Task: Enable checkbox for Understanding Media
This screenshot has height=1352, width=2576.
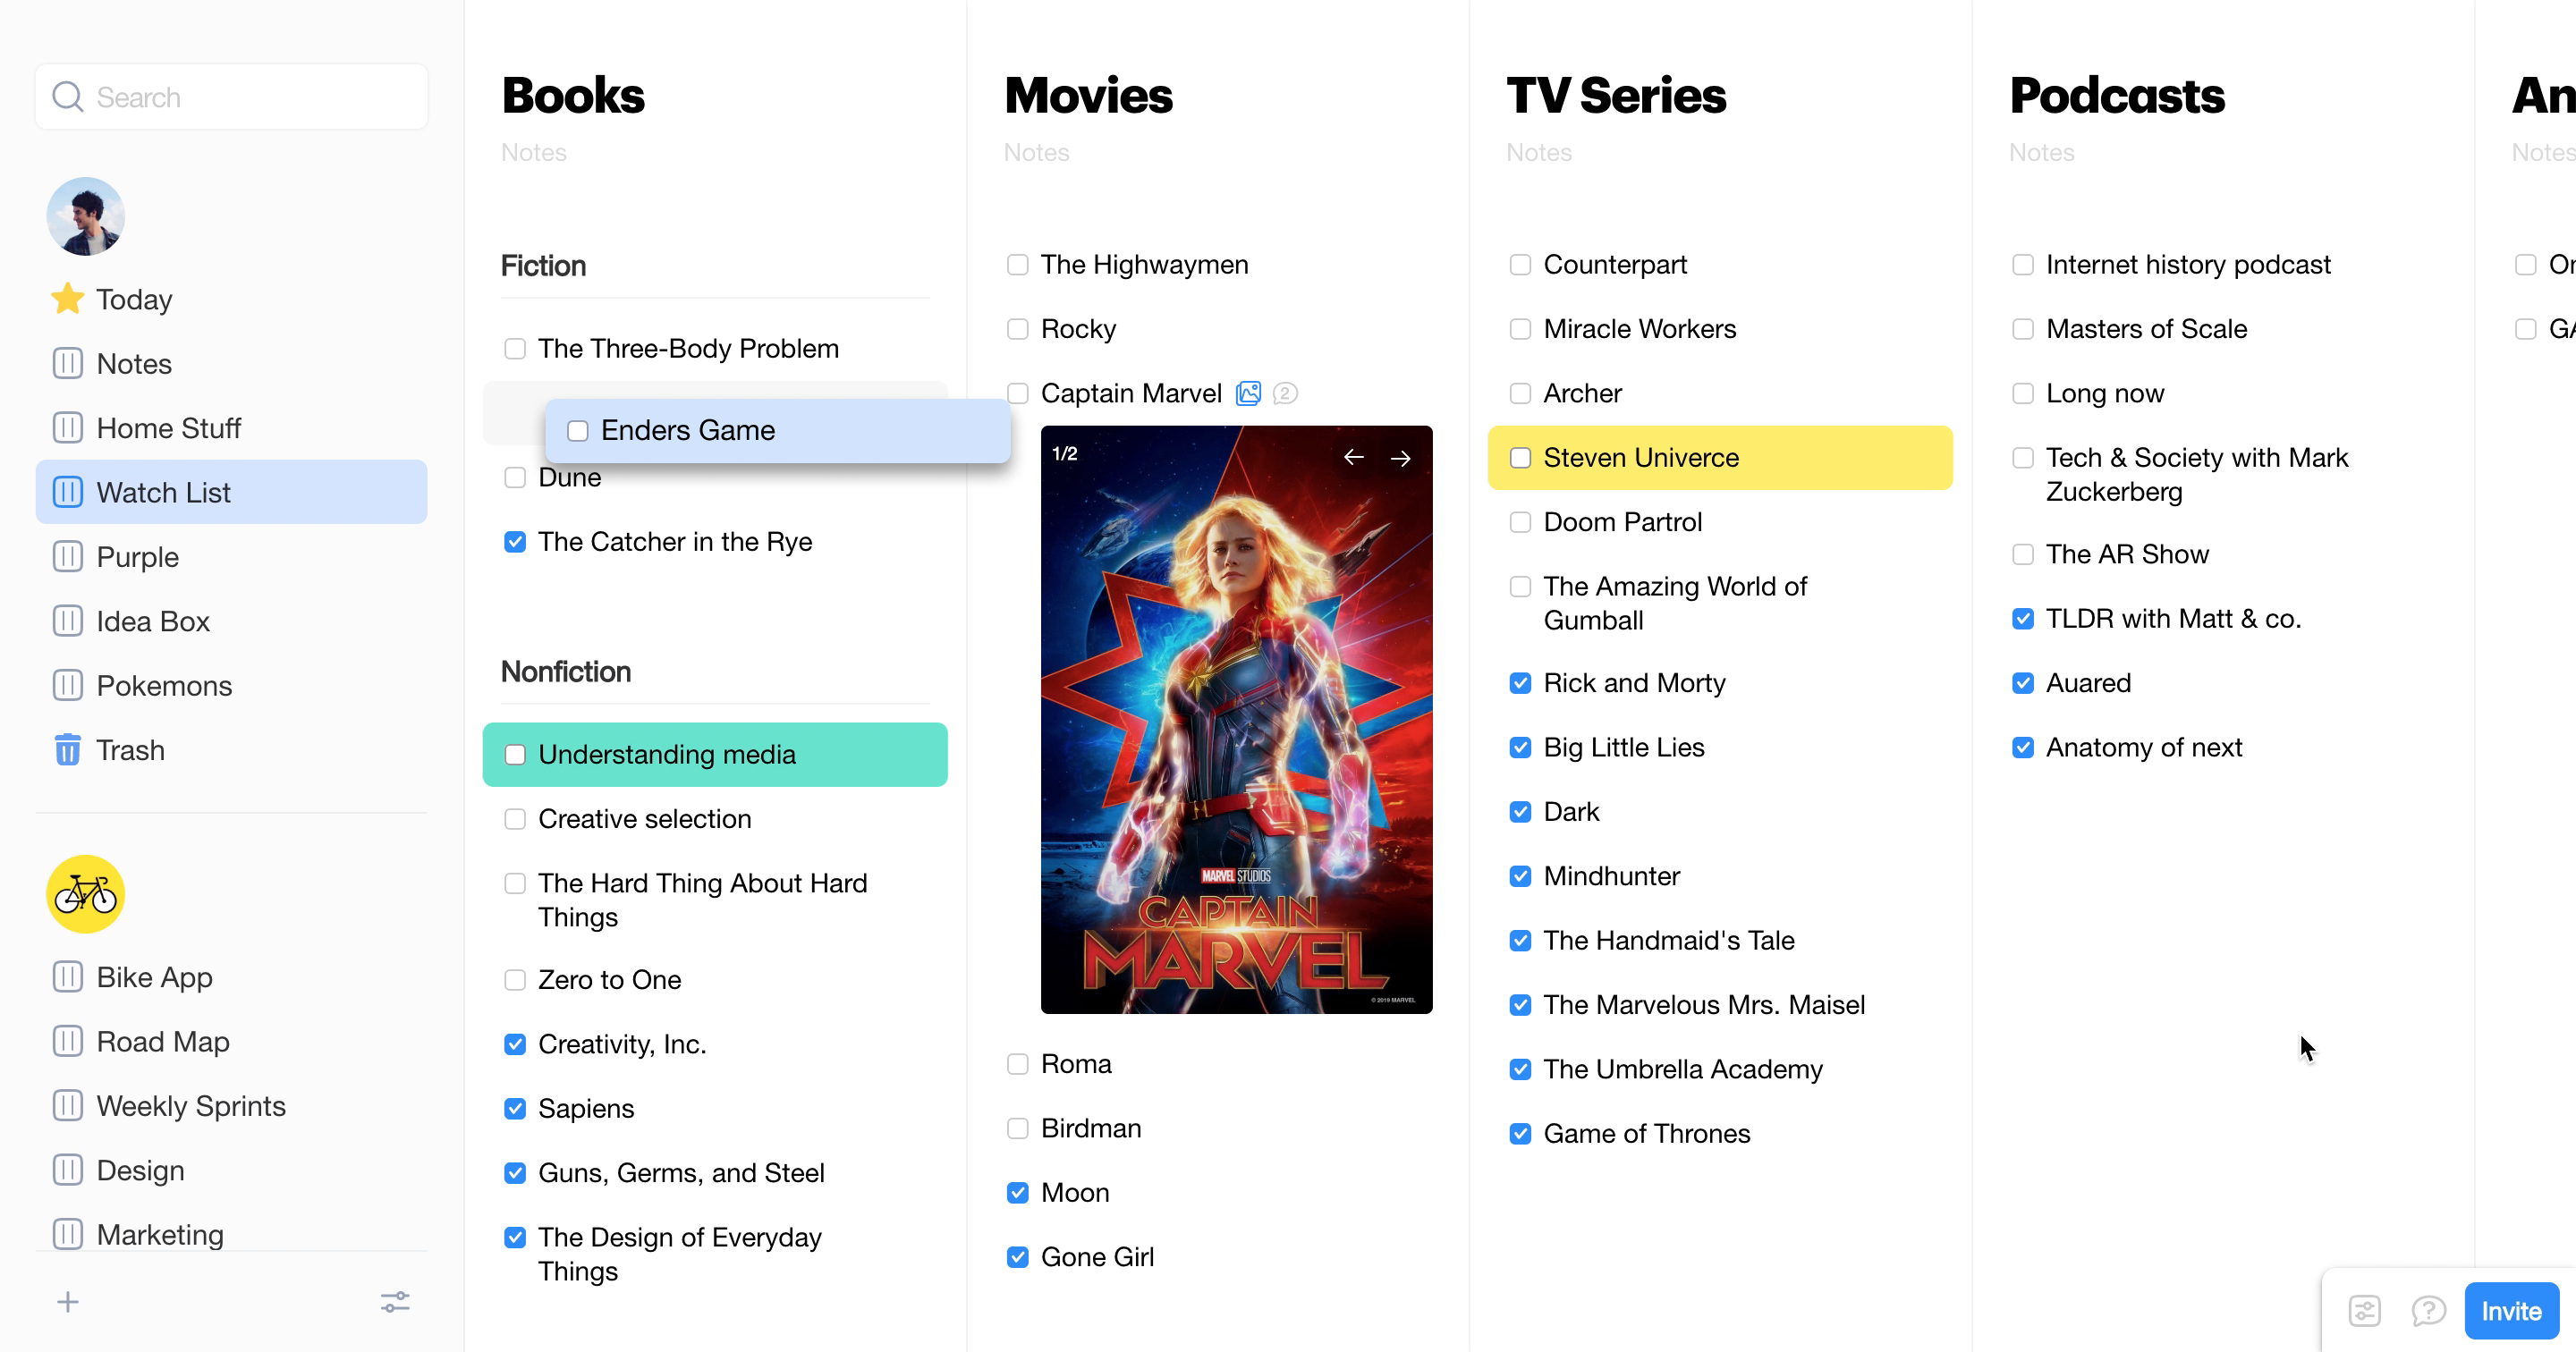Action: [514, 755]
